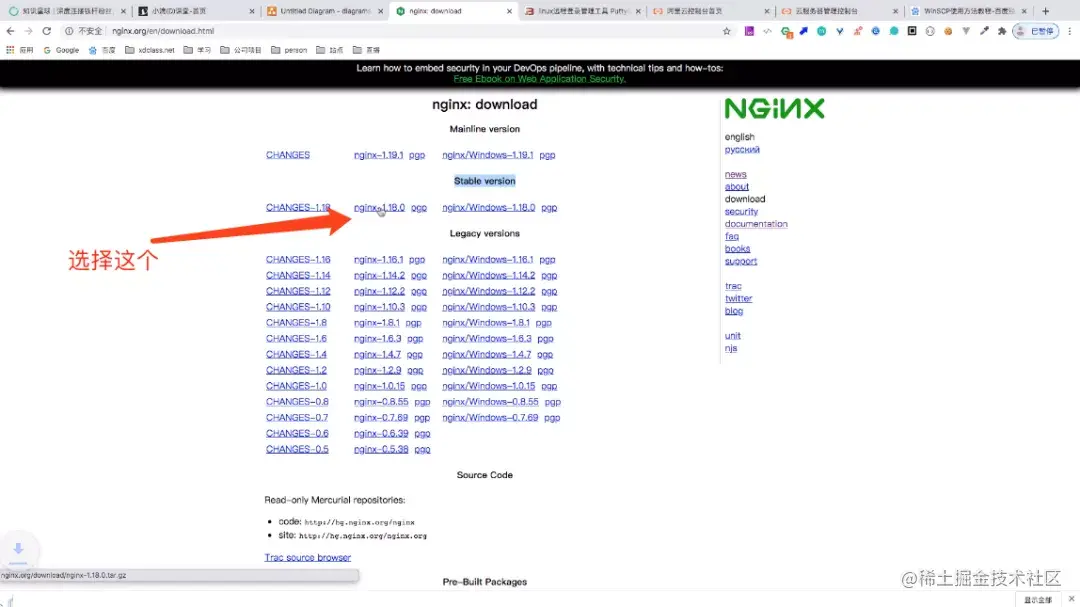1080x607 pixels.
Task: Close the nginx: download tab
Action: click(509, 11)
